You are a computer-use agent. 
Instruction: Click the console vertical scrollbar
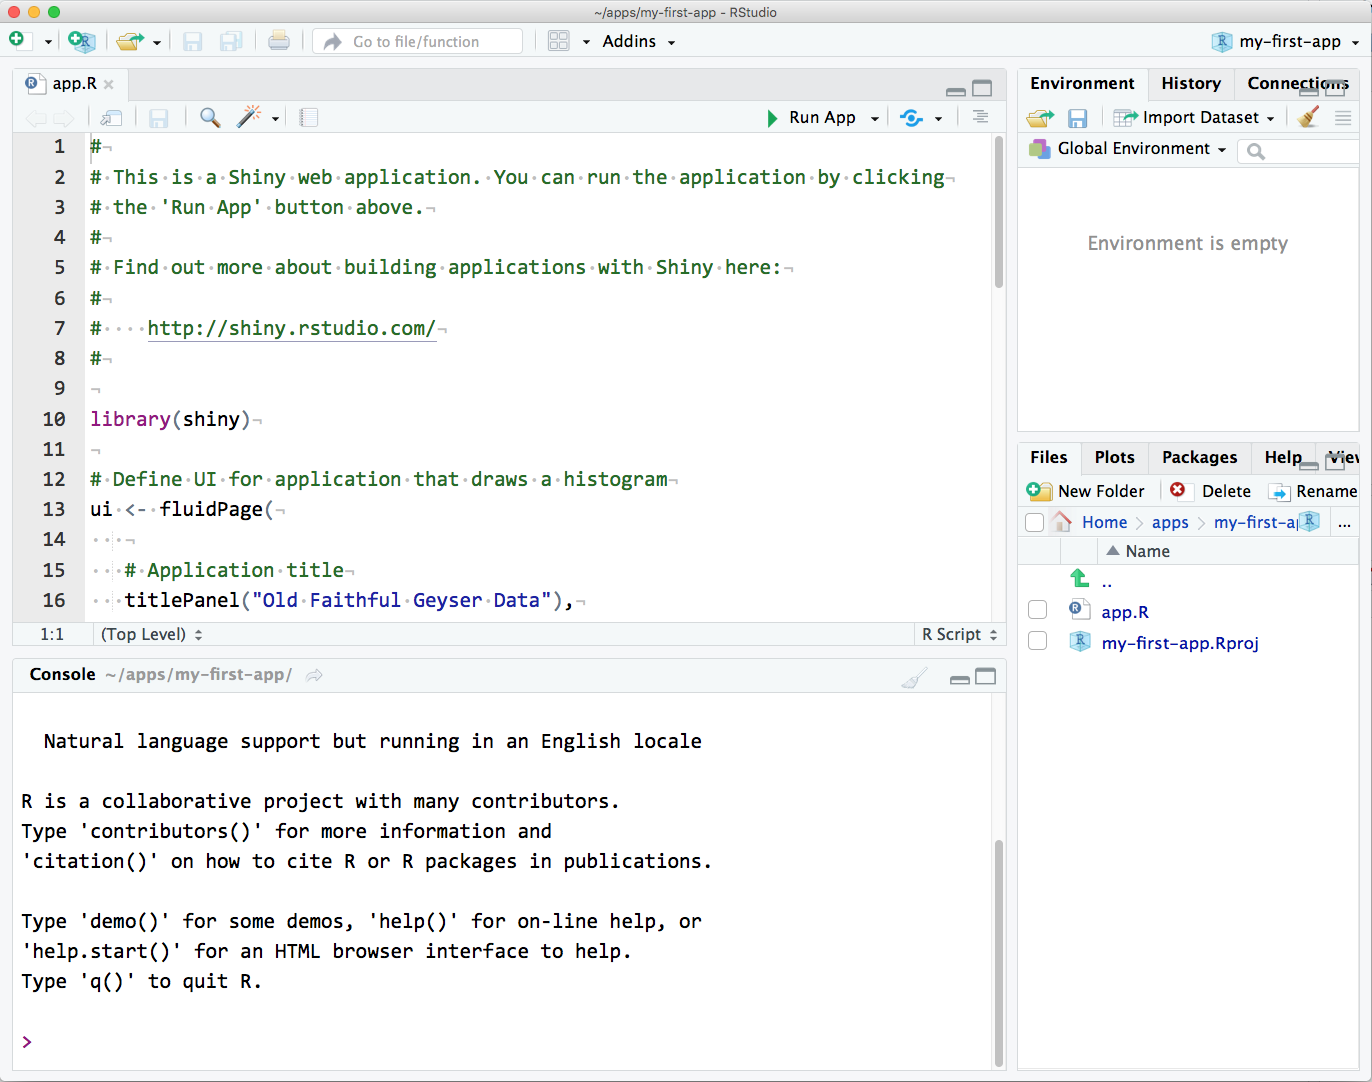point(998,954)
